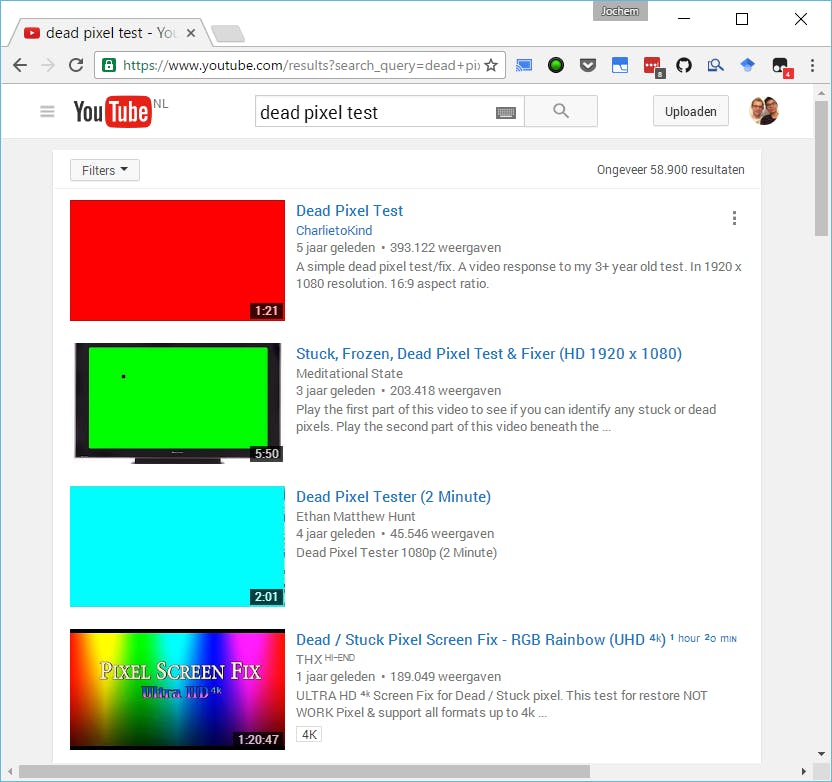Open the GitHub Octocat extension
Image resolution: width=832 pixels, height=782 pixels.
click(684, 64)
